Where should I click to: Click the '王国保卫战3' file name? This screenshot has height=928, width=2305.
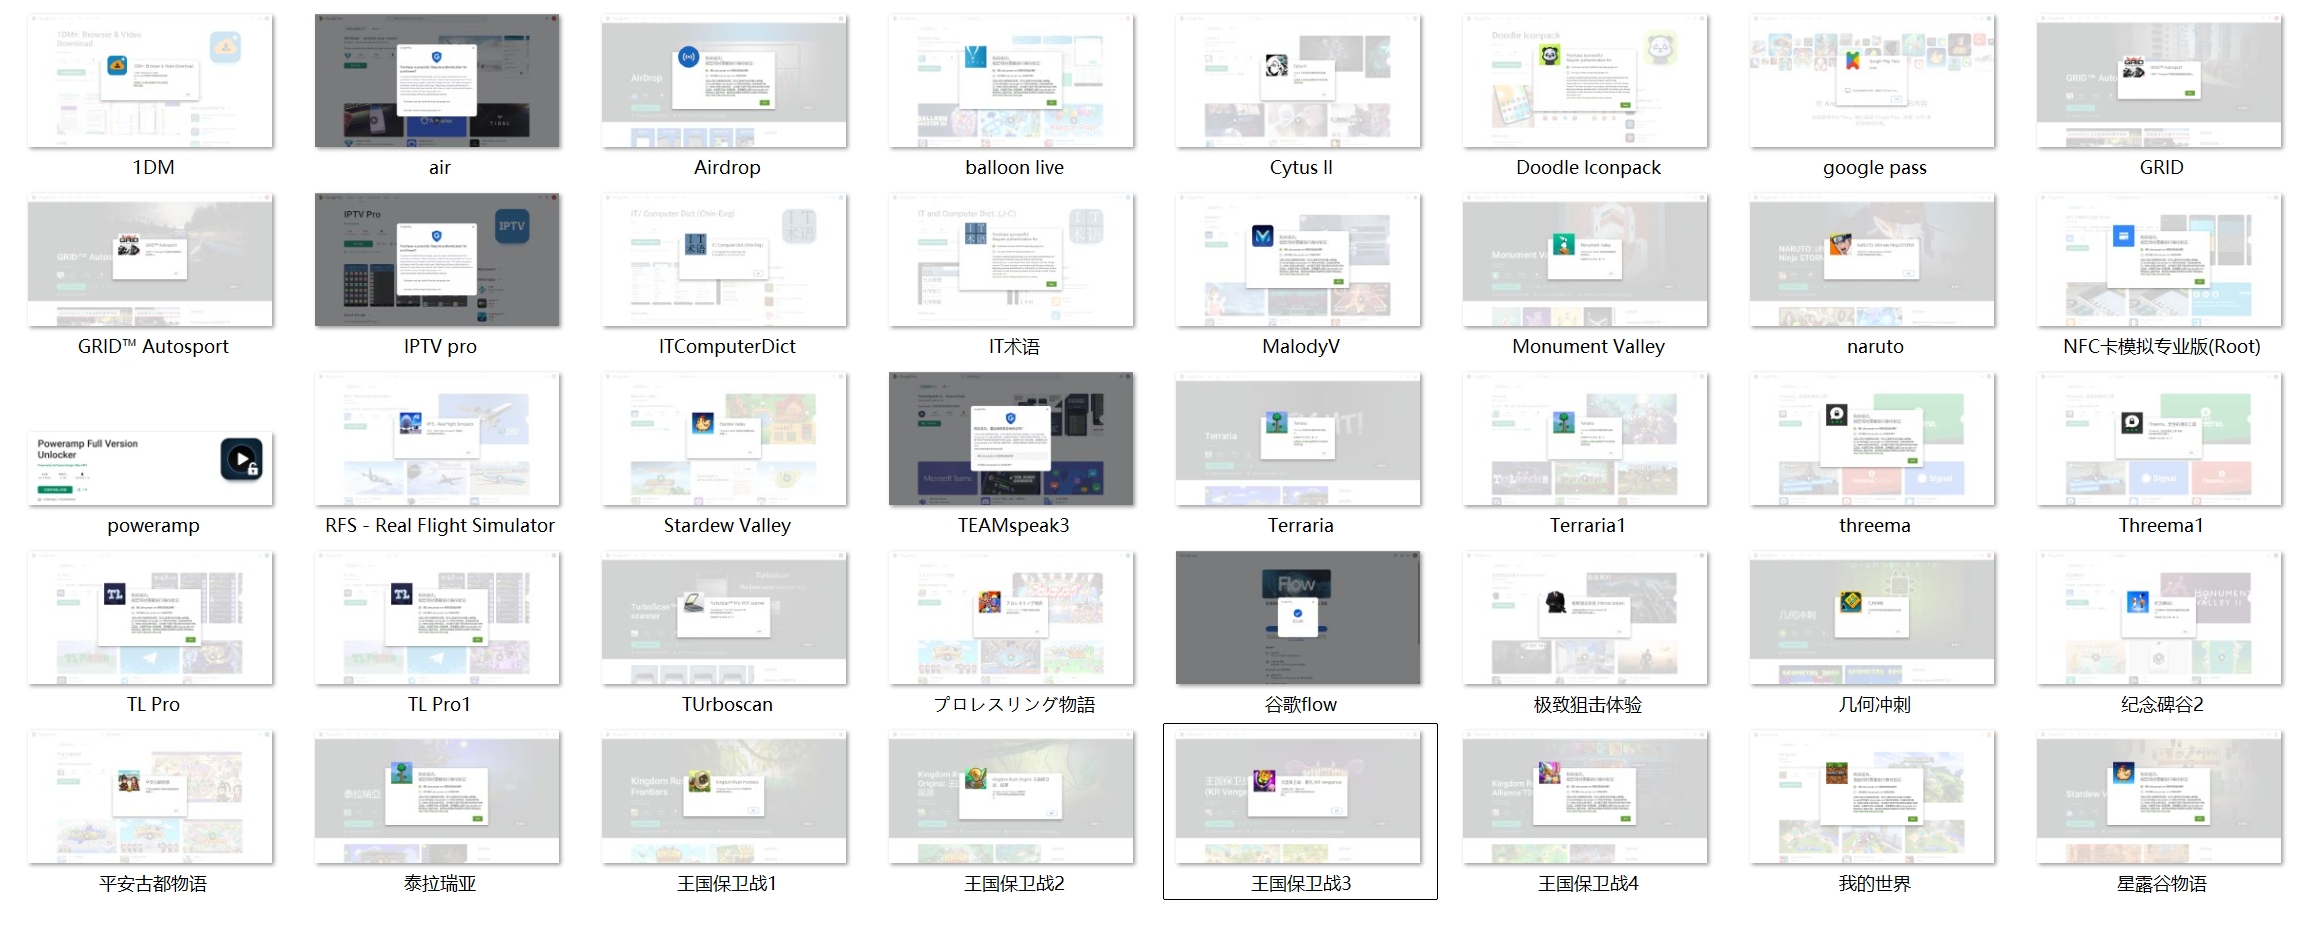click(1301, 884)
